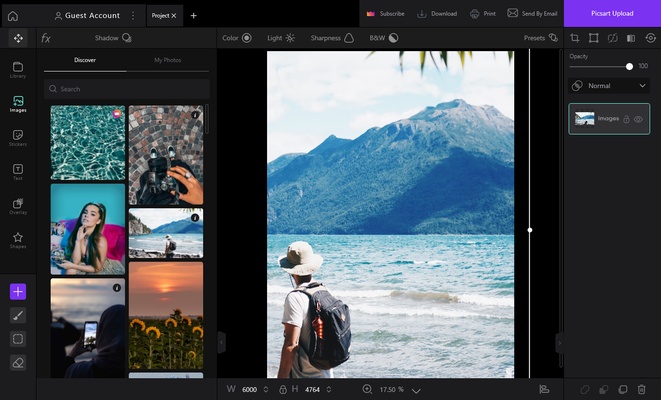Click the Compare split icon
The height and width of the screenshot is (400, 661).
(x=631, y=38)
